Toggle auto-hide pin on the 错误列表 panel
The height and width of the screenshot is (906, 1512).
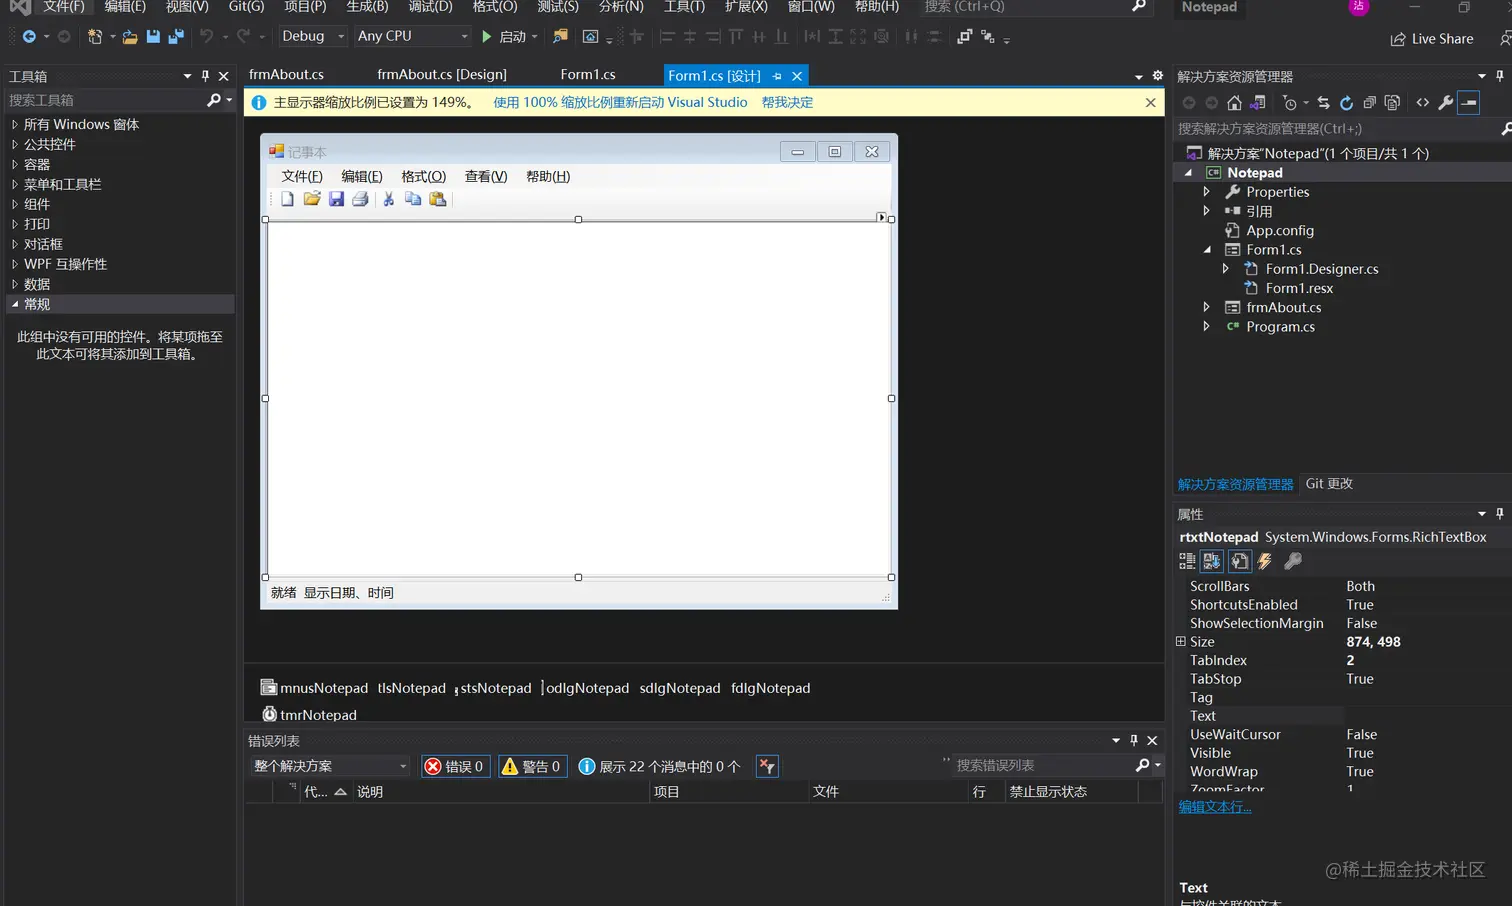point(1133,741)
